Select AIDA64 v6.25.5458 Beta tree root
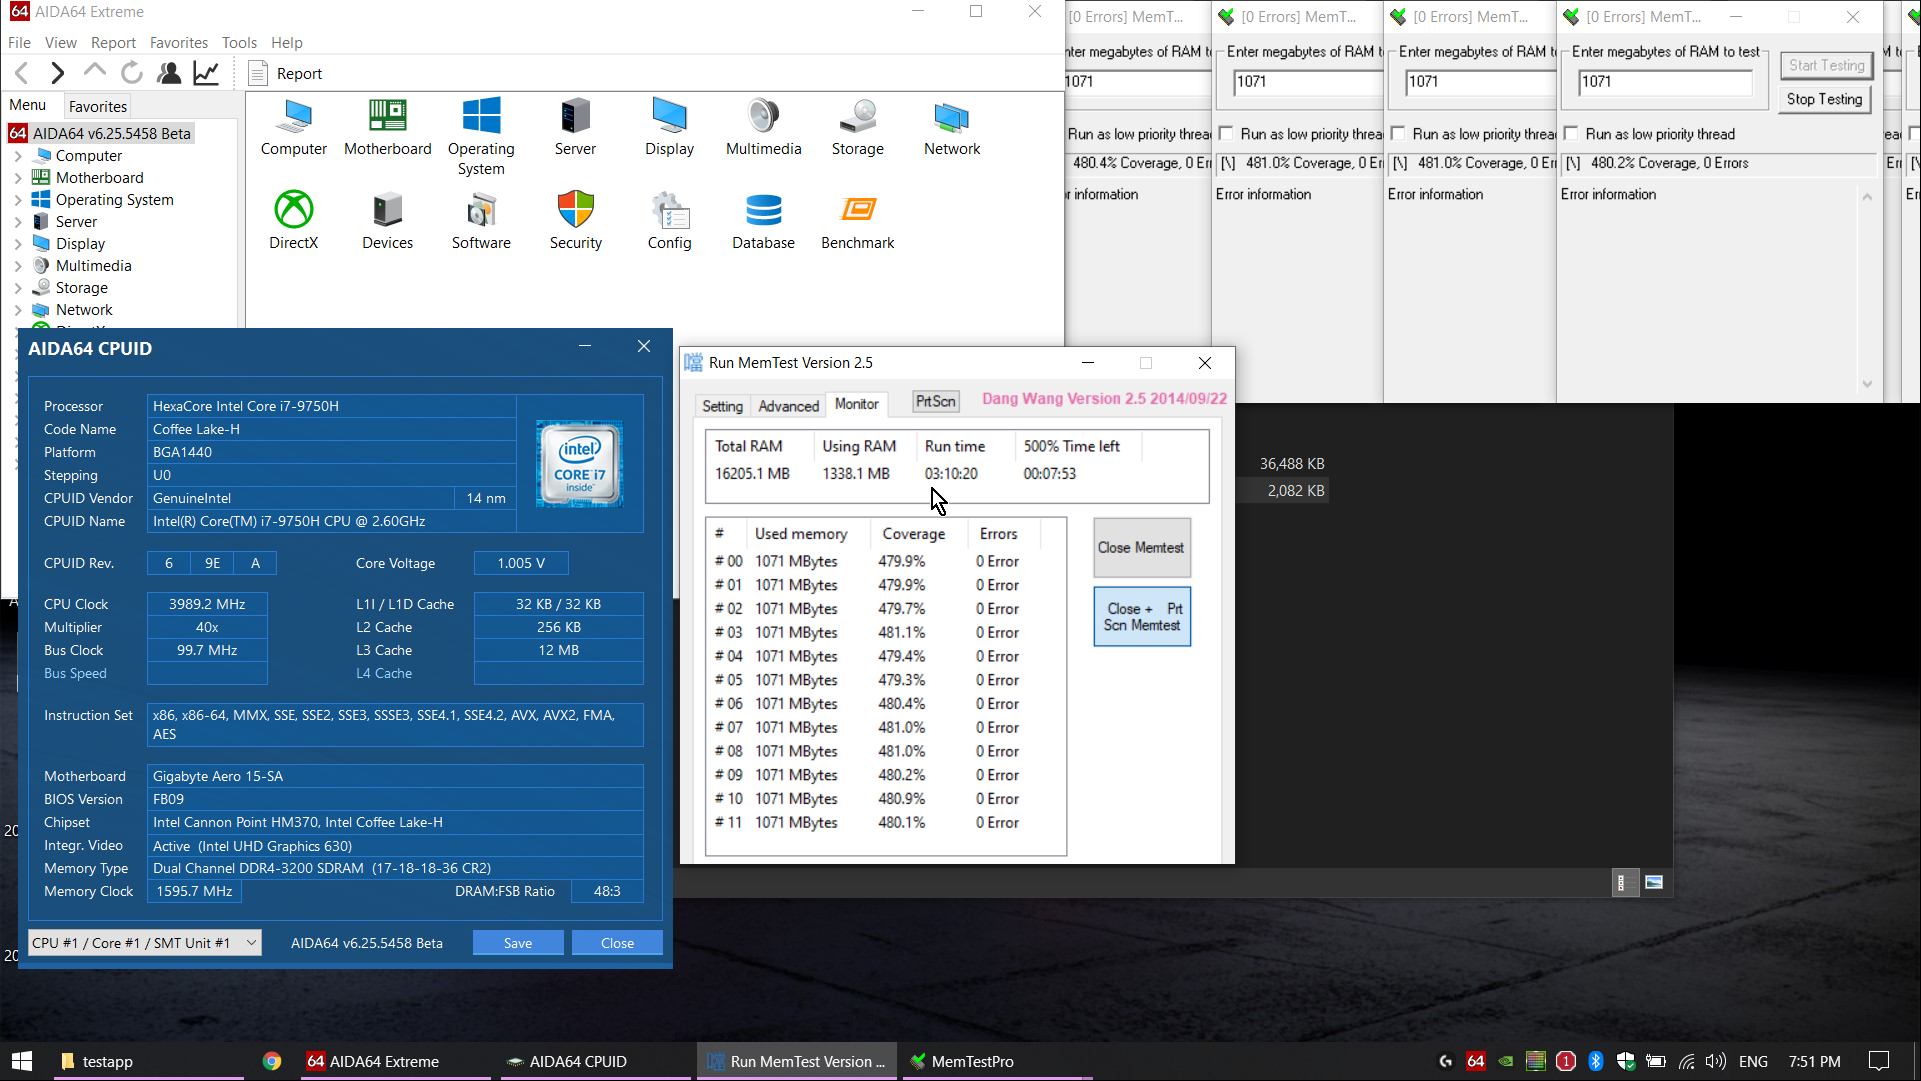 coord(101,134)
